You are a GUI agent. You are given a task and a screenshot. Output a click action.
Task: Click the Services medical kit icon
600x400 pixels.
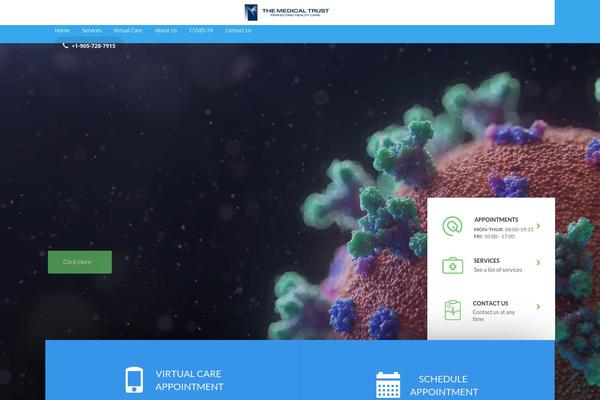click(453, 266)
